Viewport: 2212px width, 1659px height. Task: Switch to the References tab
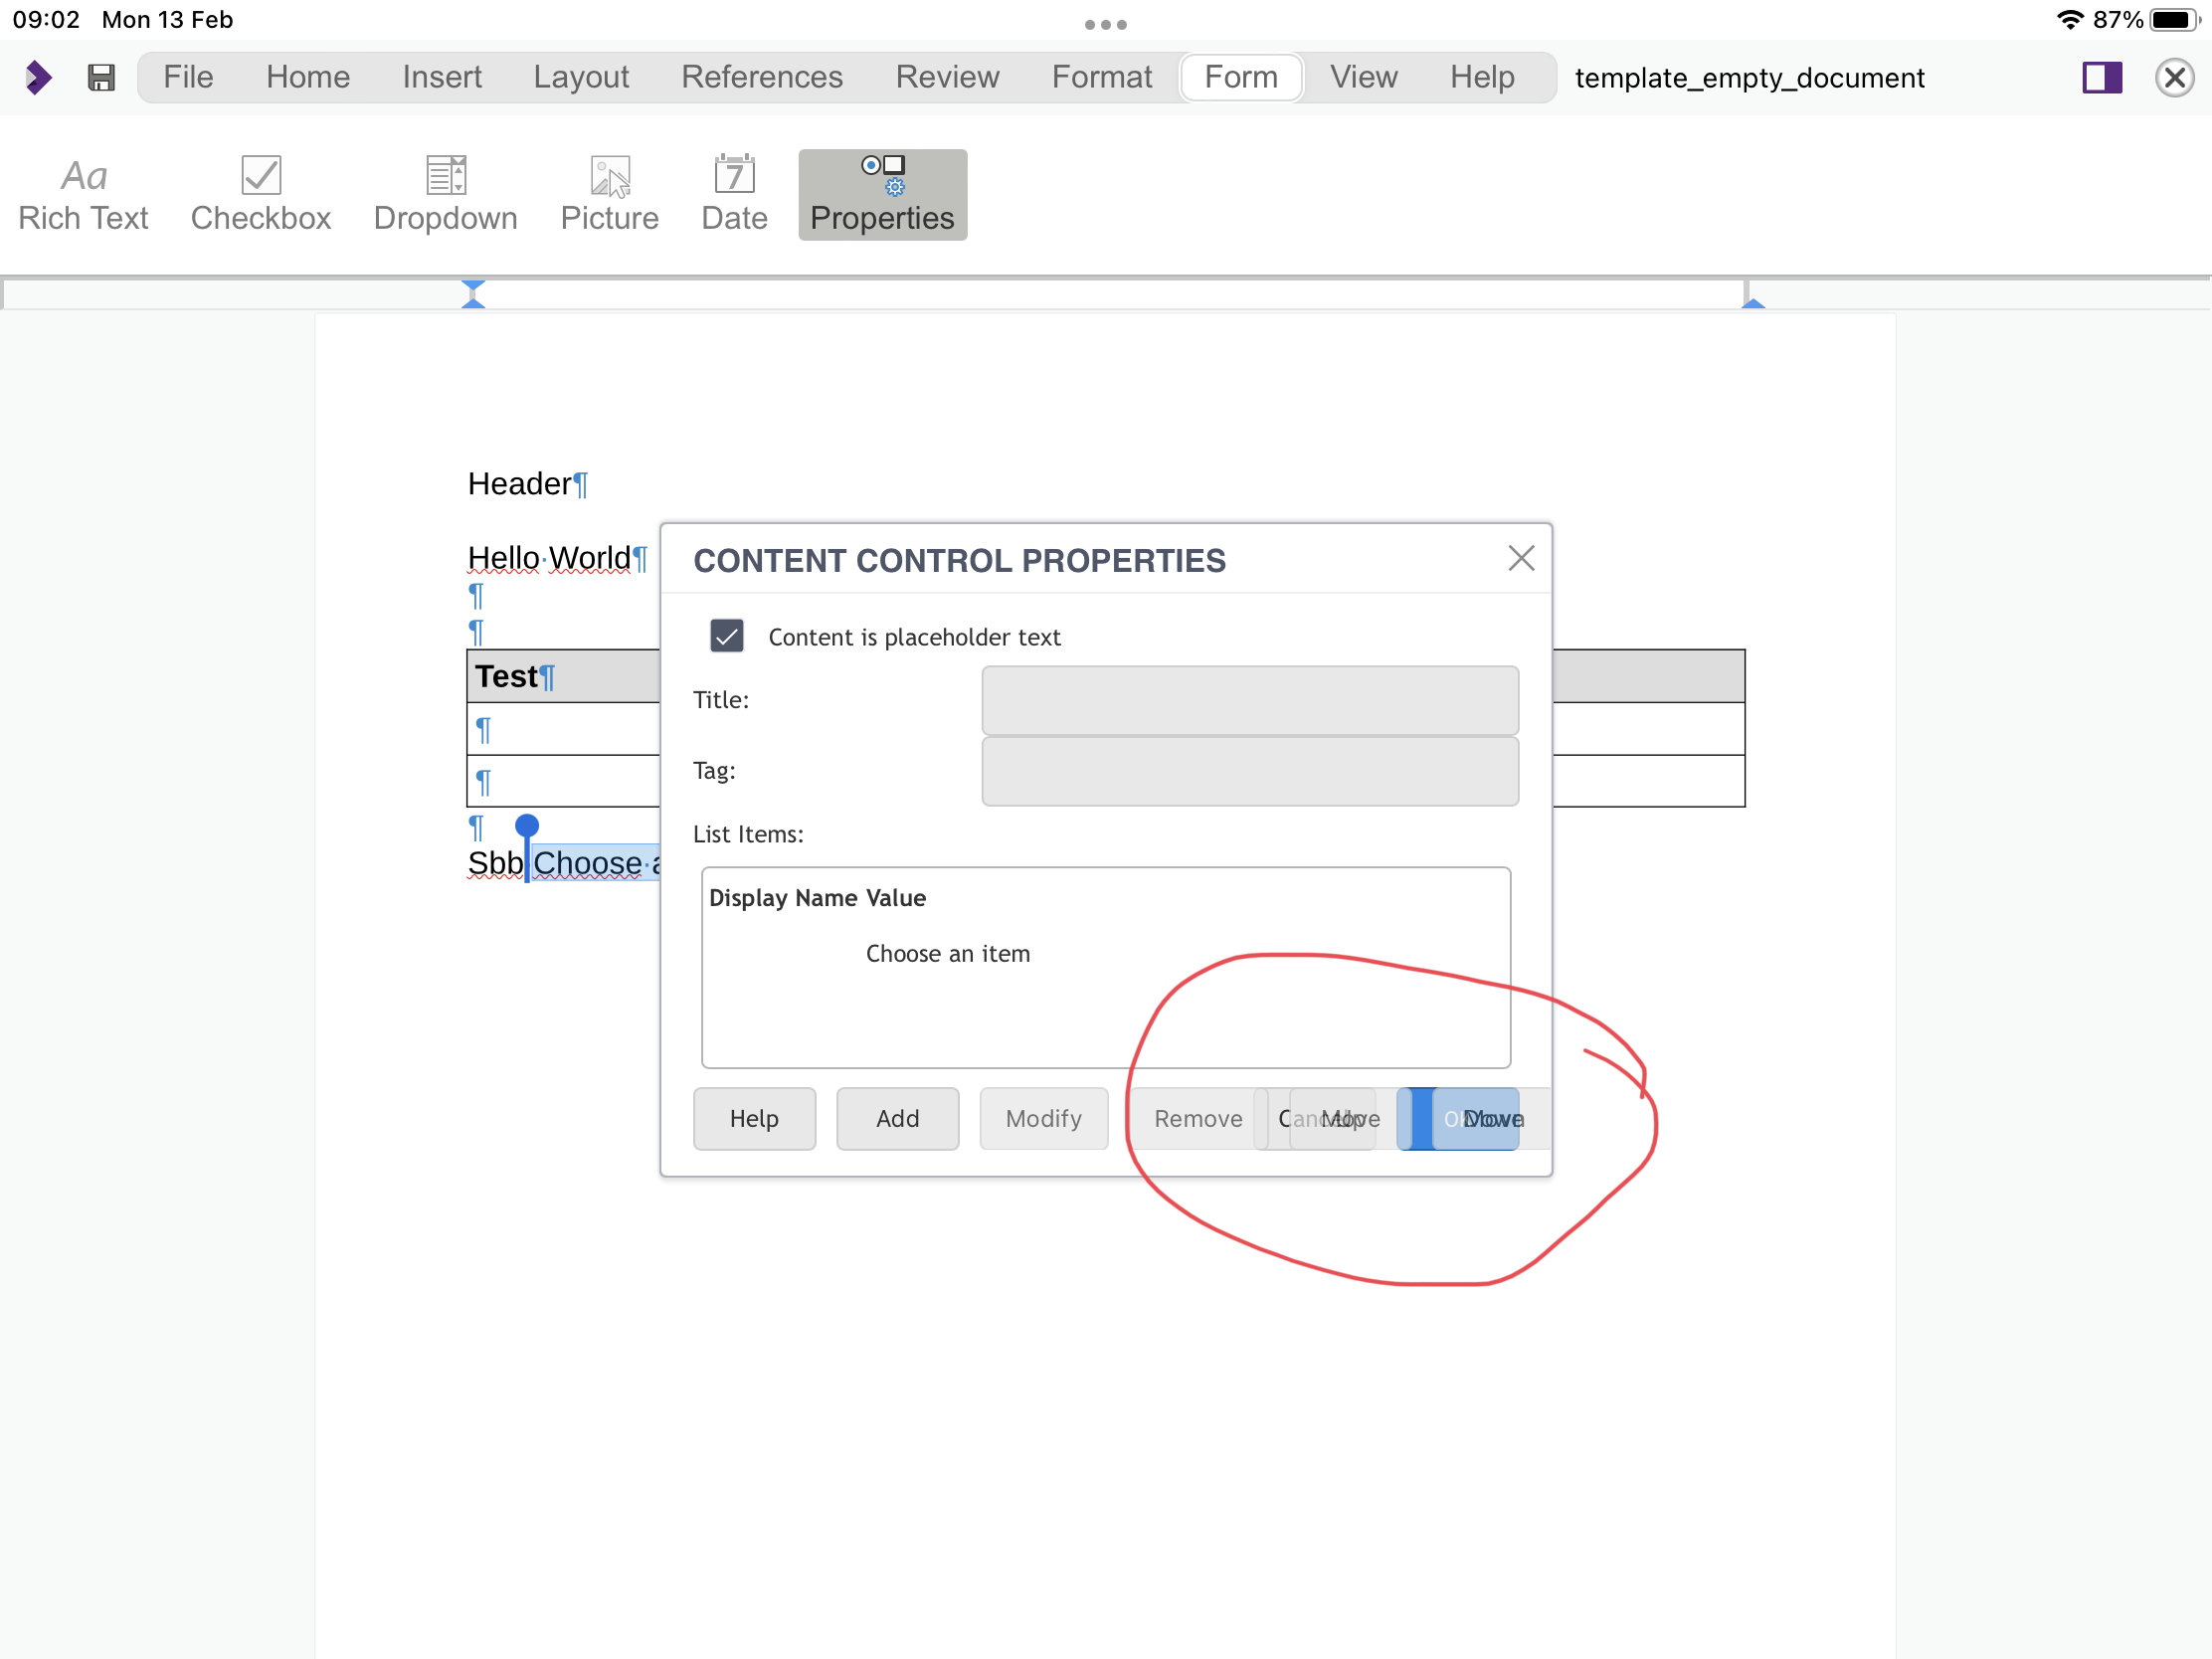762,77
